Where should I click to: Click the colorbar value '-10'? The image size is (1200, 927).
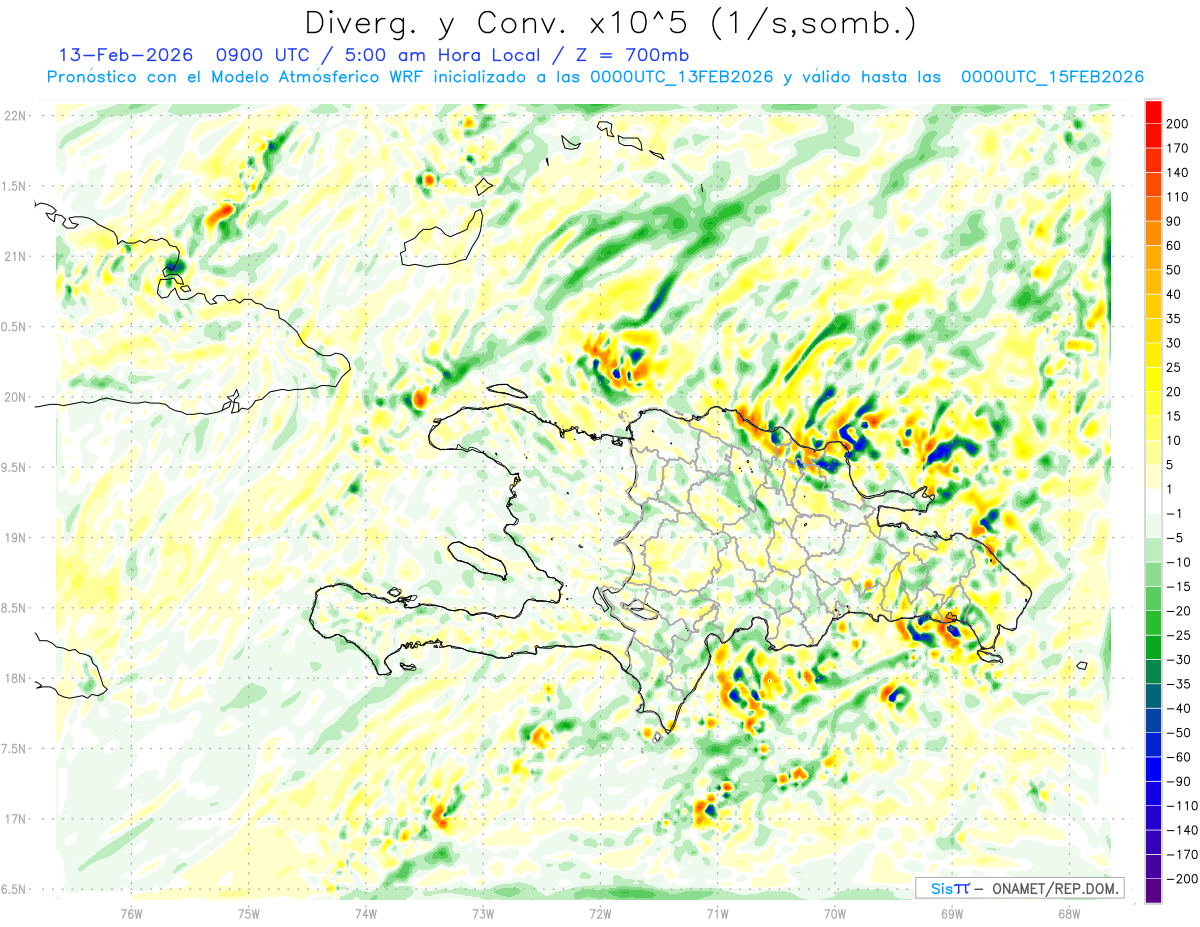[x=1181, y=562]
